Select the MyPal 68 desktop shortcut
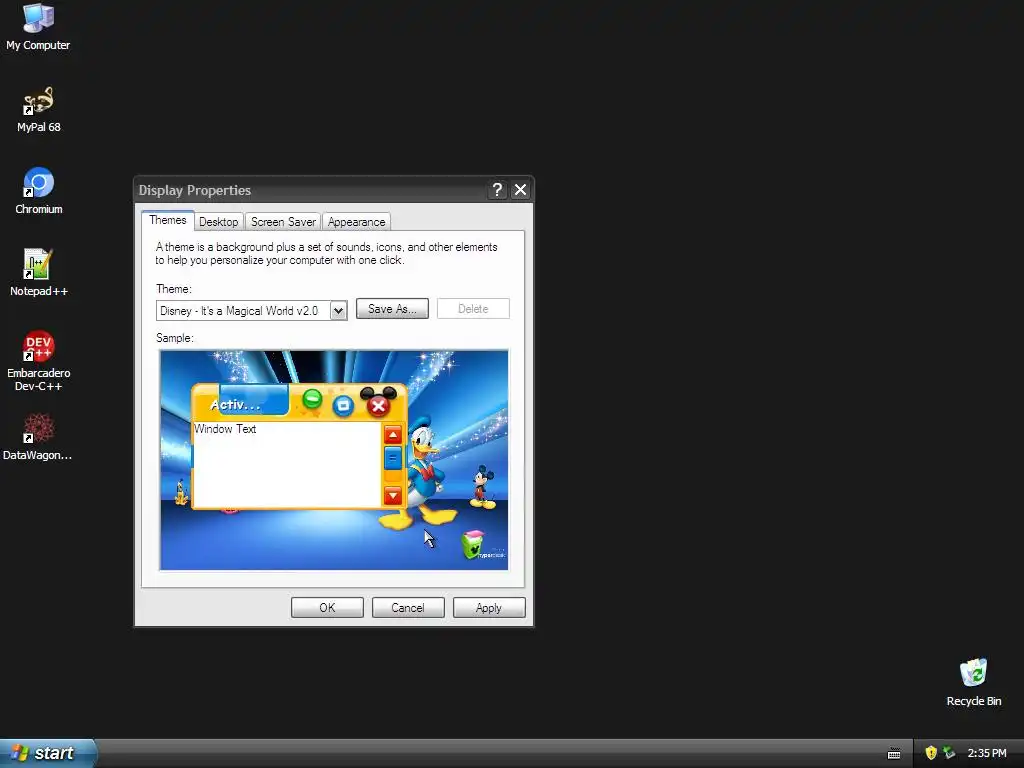Image resolution: width=1024 pixels, height=768 pixels. pyautogui.click(x=38, y=110)
